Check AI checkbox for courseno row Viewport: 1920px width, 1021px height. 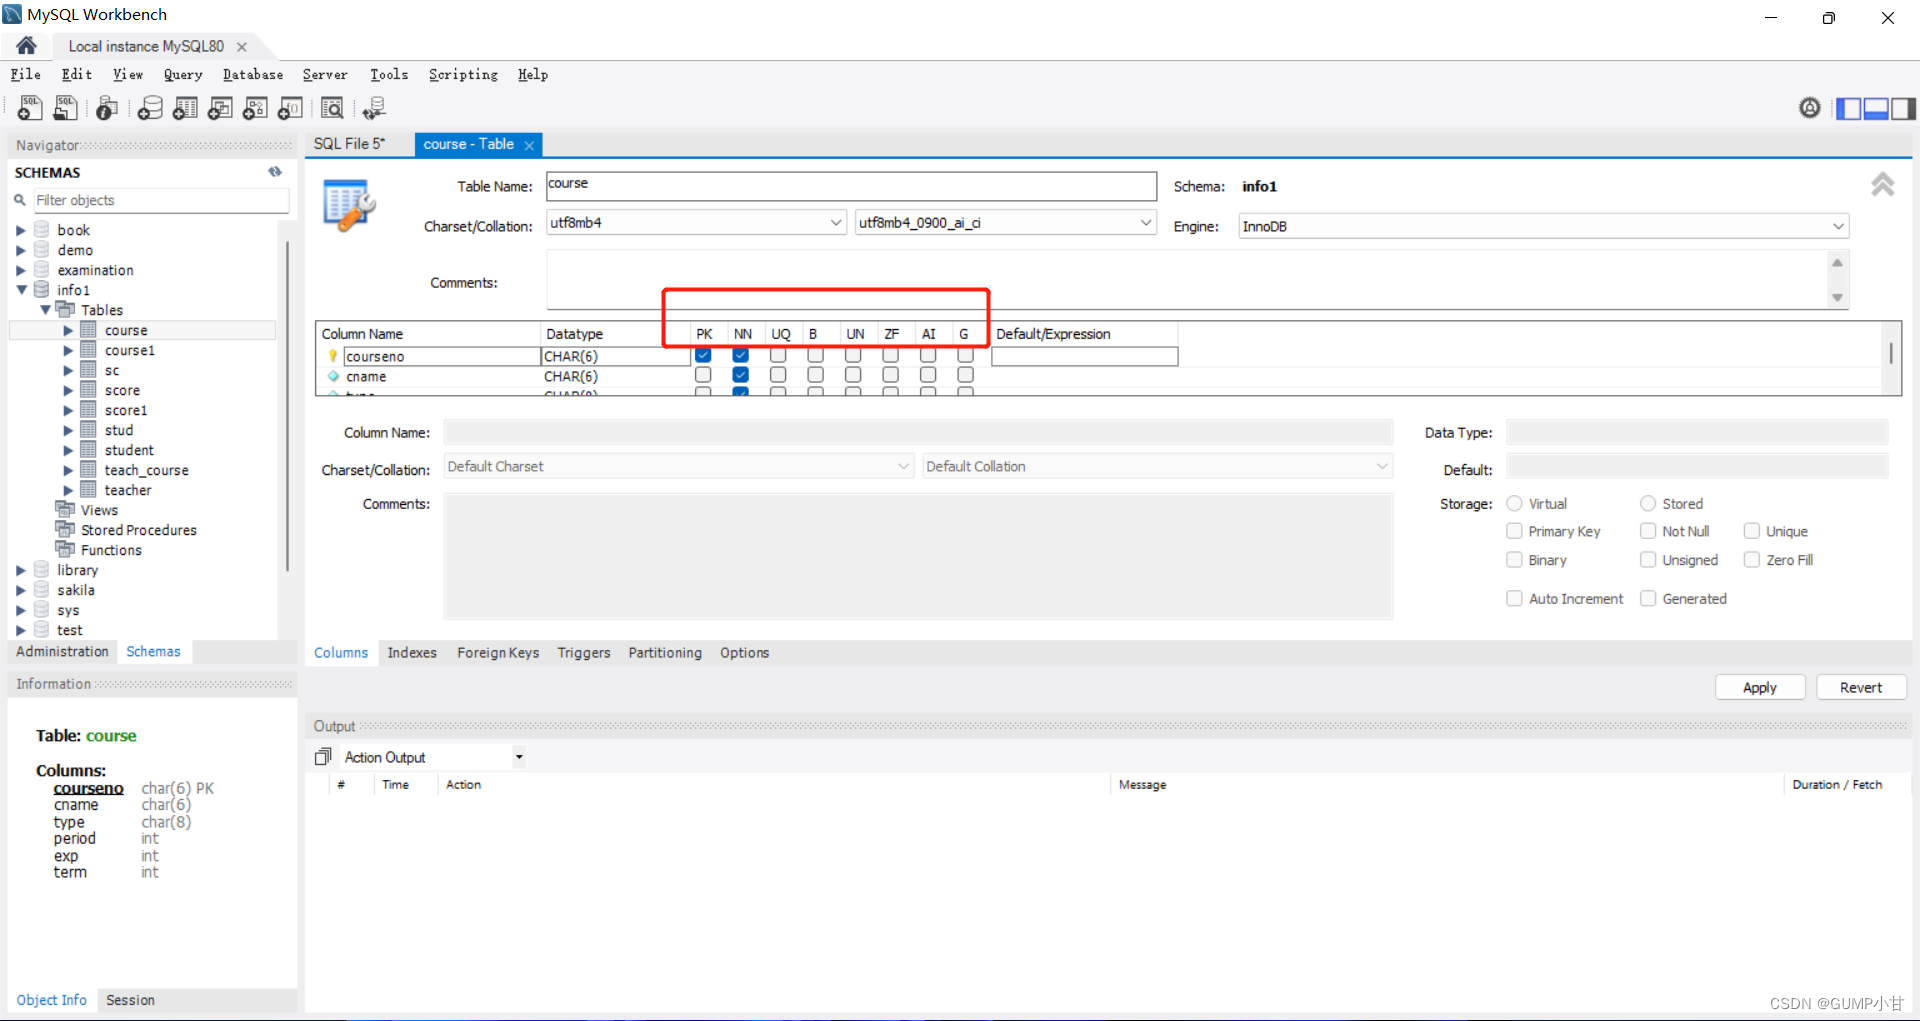coord(928,355)
